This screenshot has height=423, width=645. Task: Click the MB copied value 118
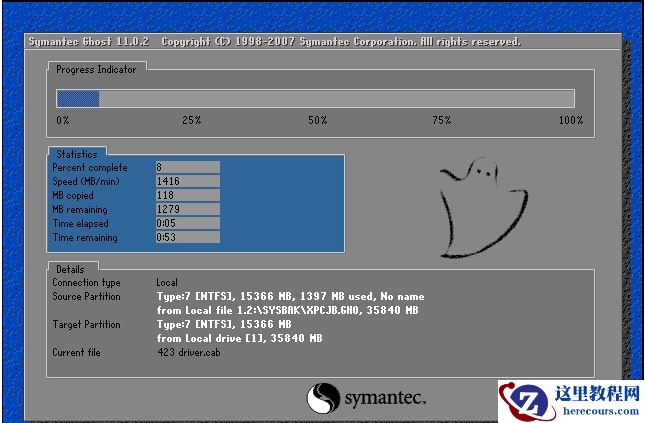point(188,195)
